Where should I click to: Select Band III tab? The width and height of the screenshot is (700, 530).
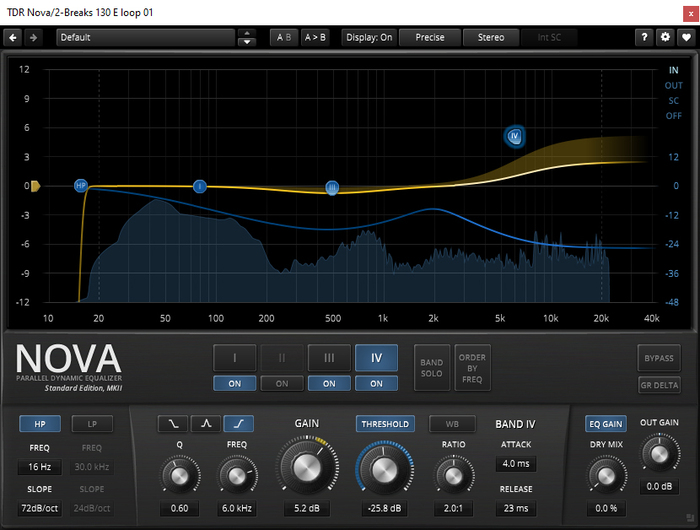pyautogui.click(x=328, y=358)
